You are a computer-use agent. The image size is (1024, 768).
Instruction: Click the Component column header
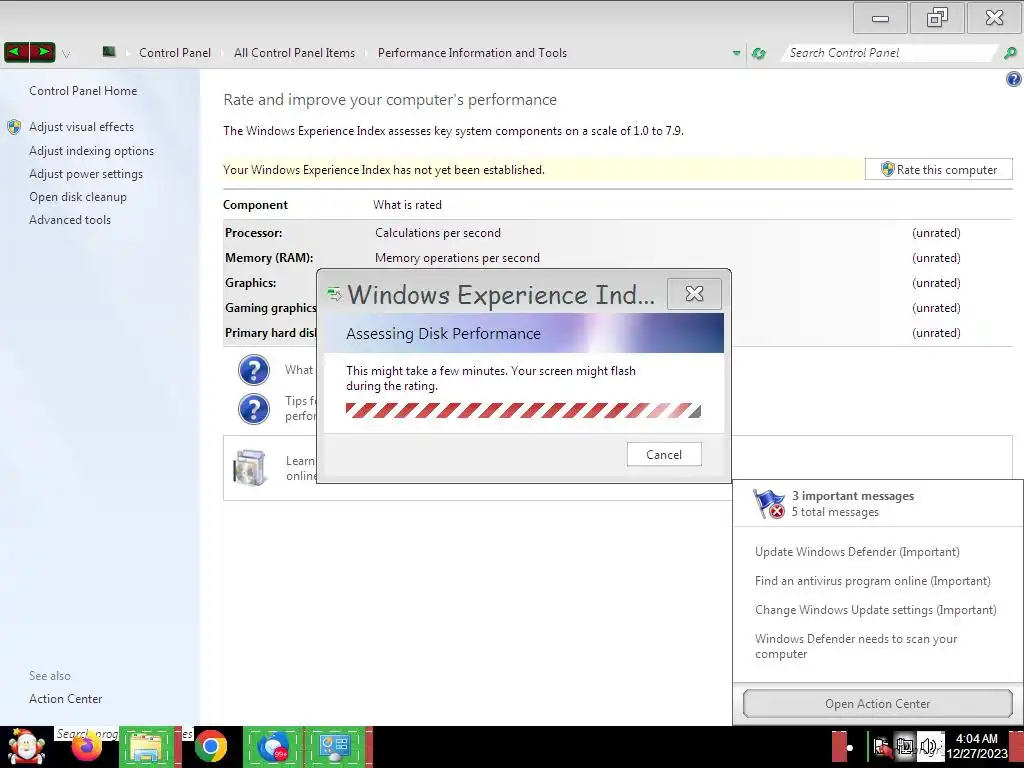(255, 204)
